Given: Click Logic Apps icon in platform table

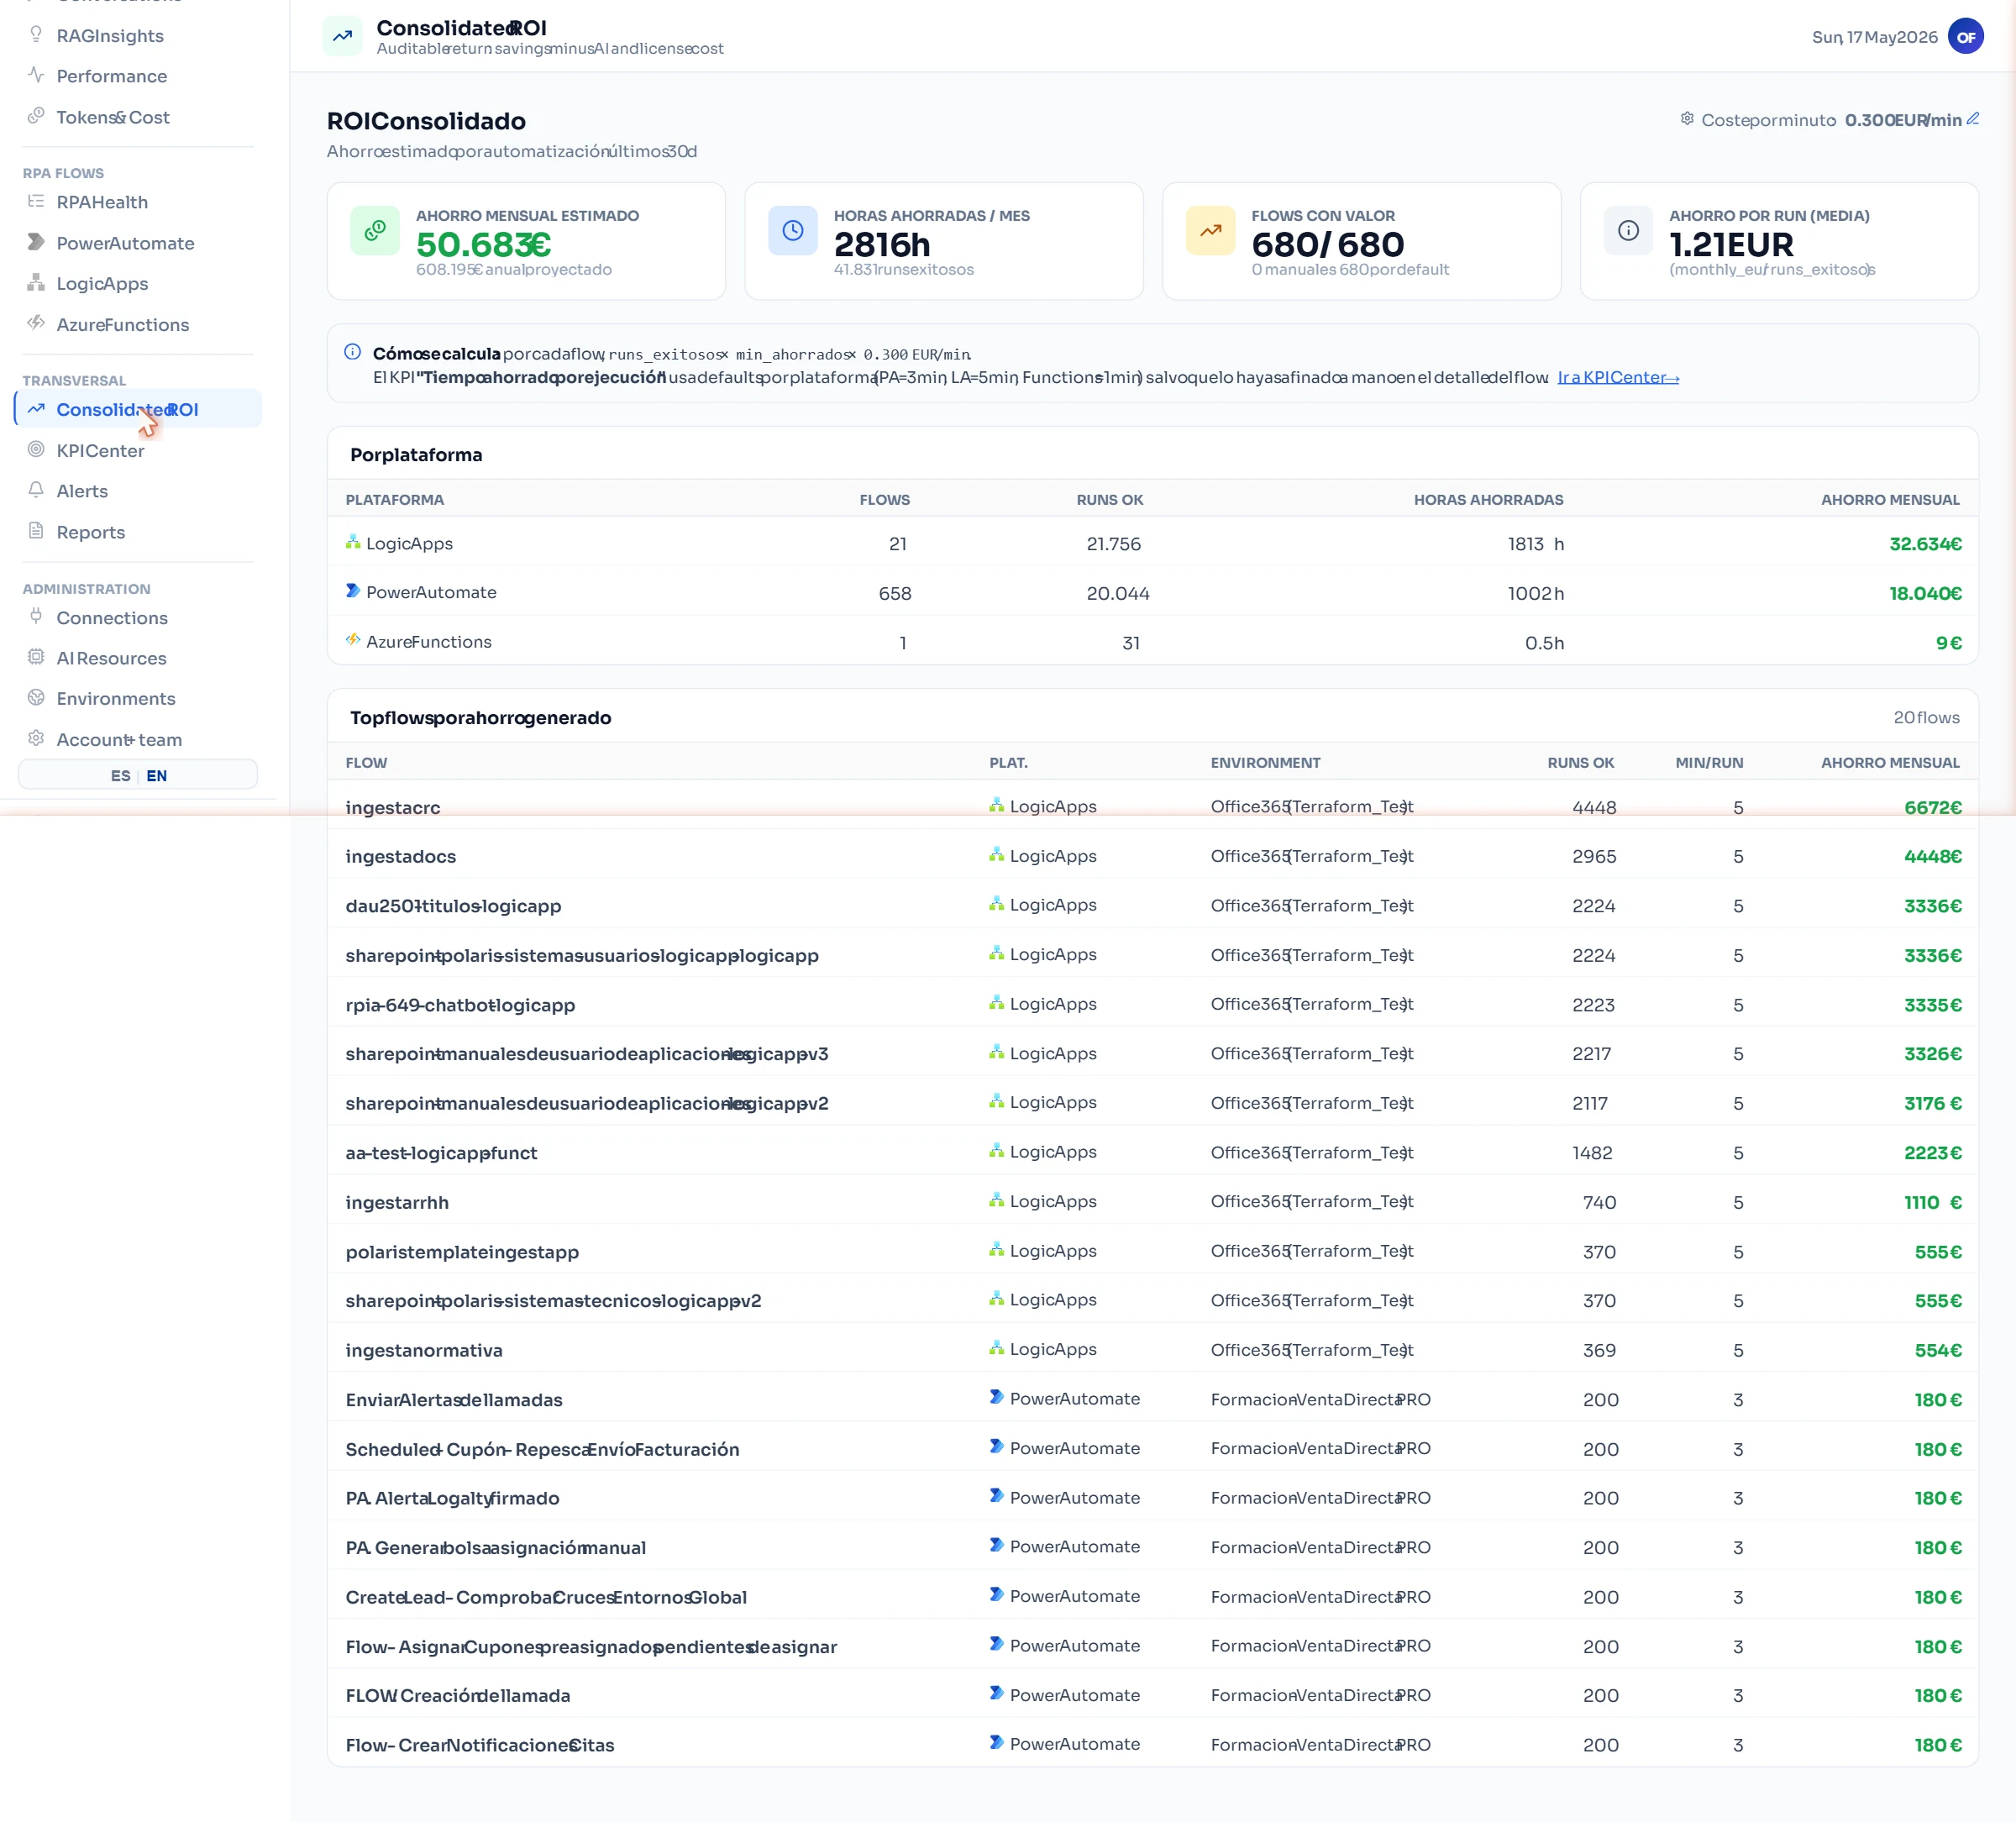Looking at the screenshot, I should pos(353,543).
